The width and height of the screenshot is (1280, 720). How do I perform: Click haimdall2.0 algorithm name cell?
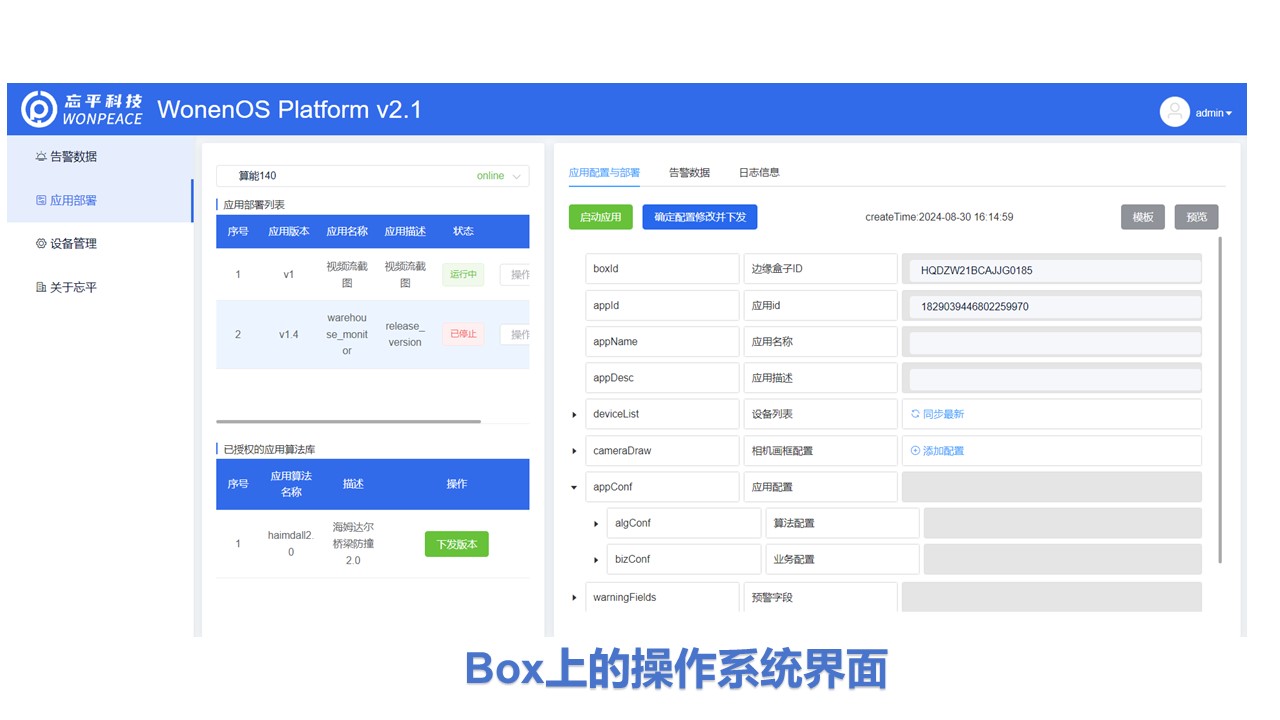pyautogui.click(x=291, y=544)
